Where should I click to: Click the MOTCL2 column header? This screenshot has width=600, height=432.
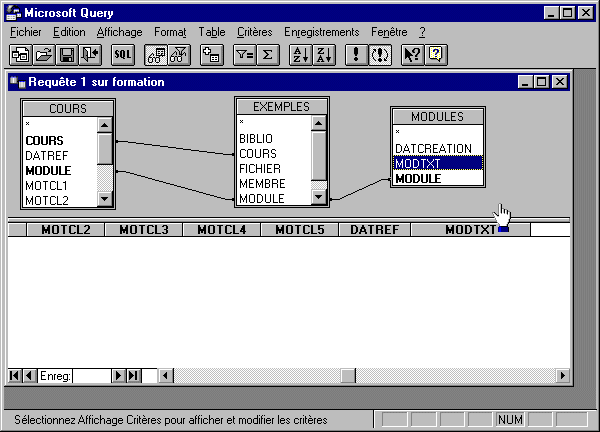pos(65,230)
